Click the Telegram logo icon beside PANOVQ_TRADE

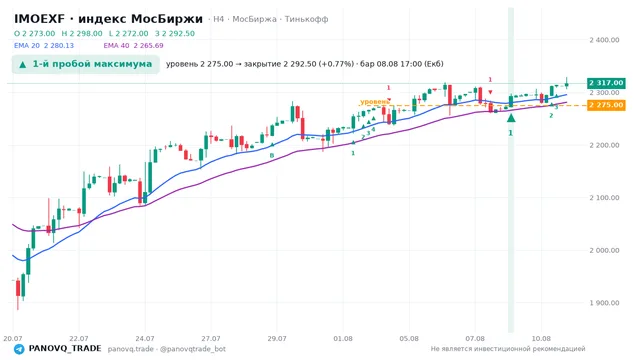coord(19,349)
